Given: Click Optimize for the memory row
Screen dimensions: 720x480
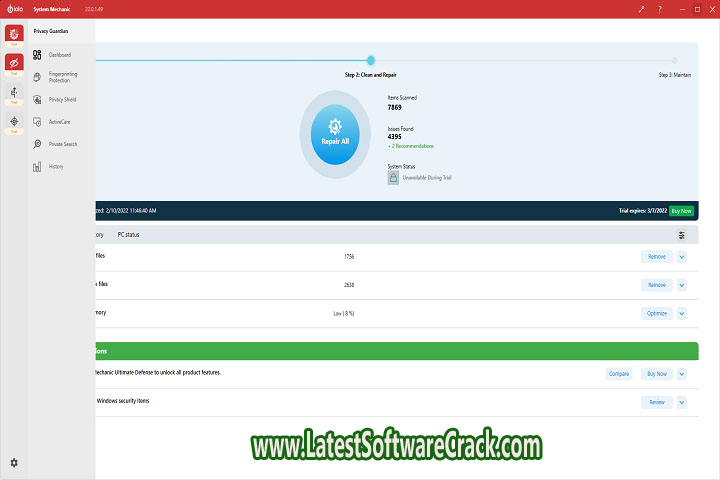Looking at the screenshot, I should [x=657, y=314].
